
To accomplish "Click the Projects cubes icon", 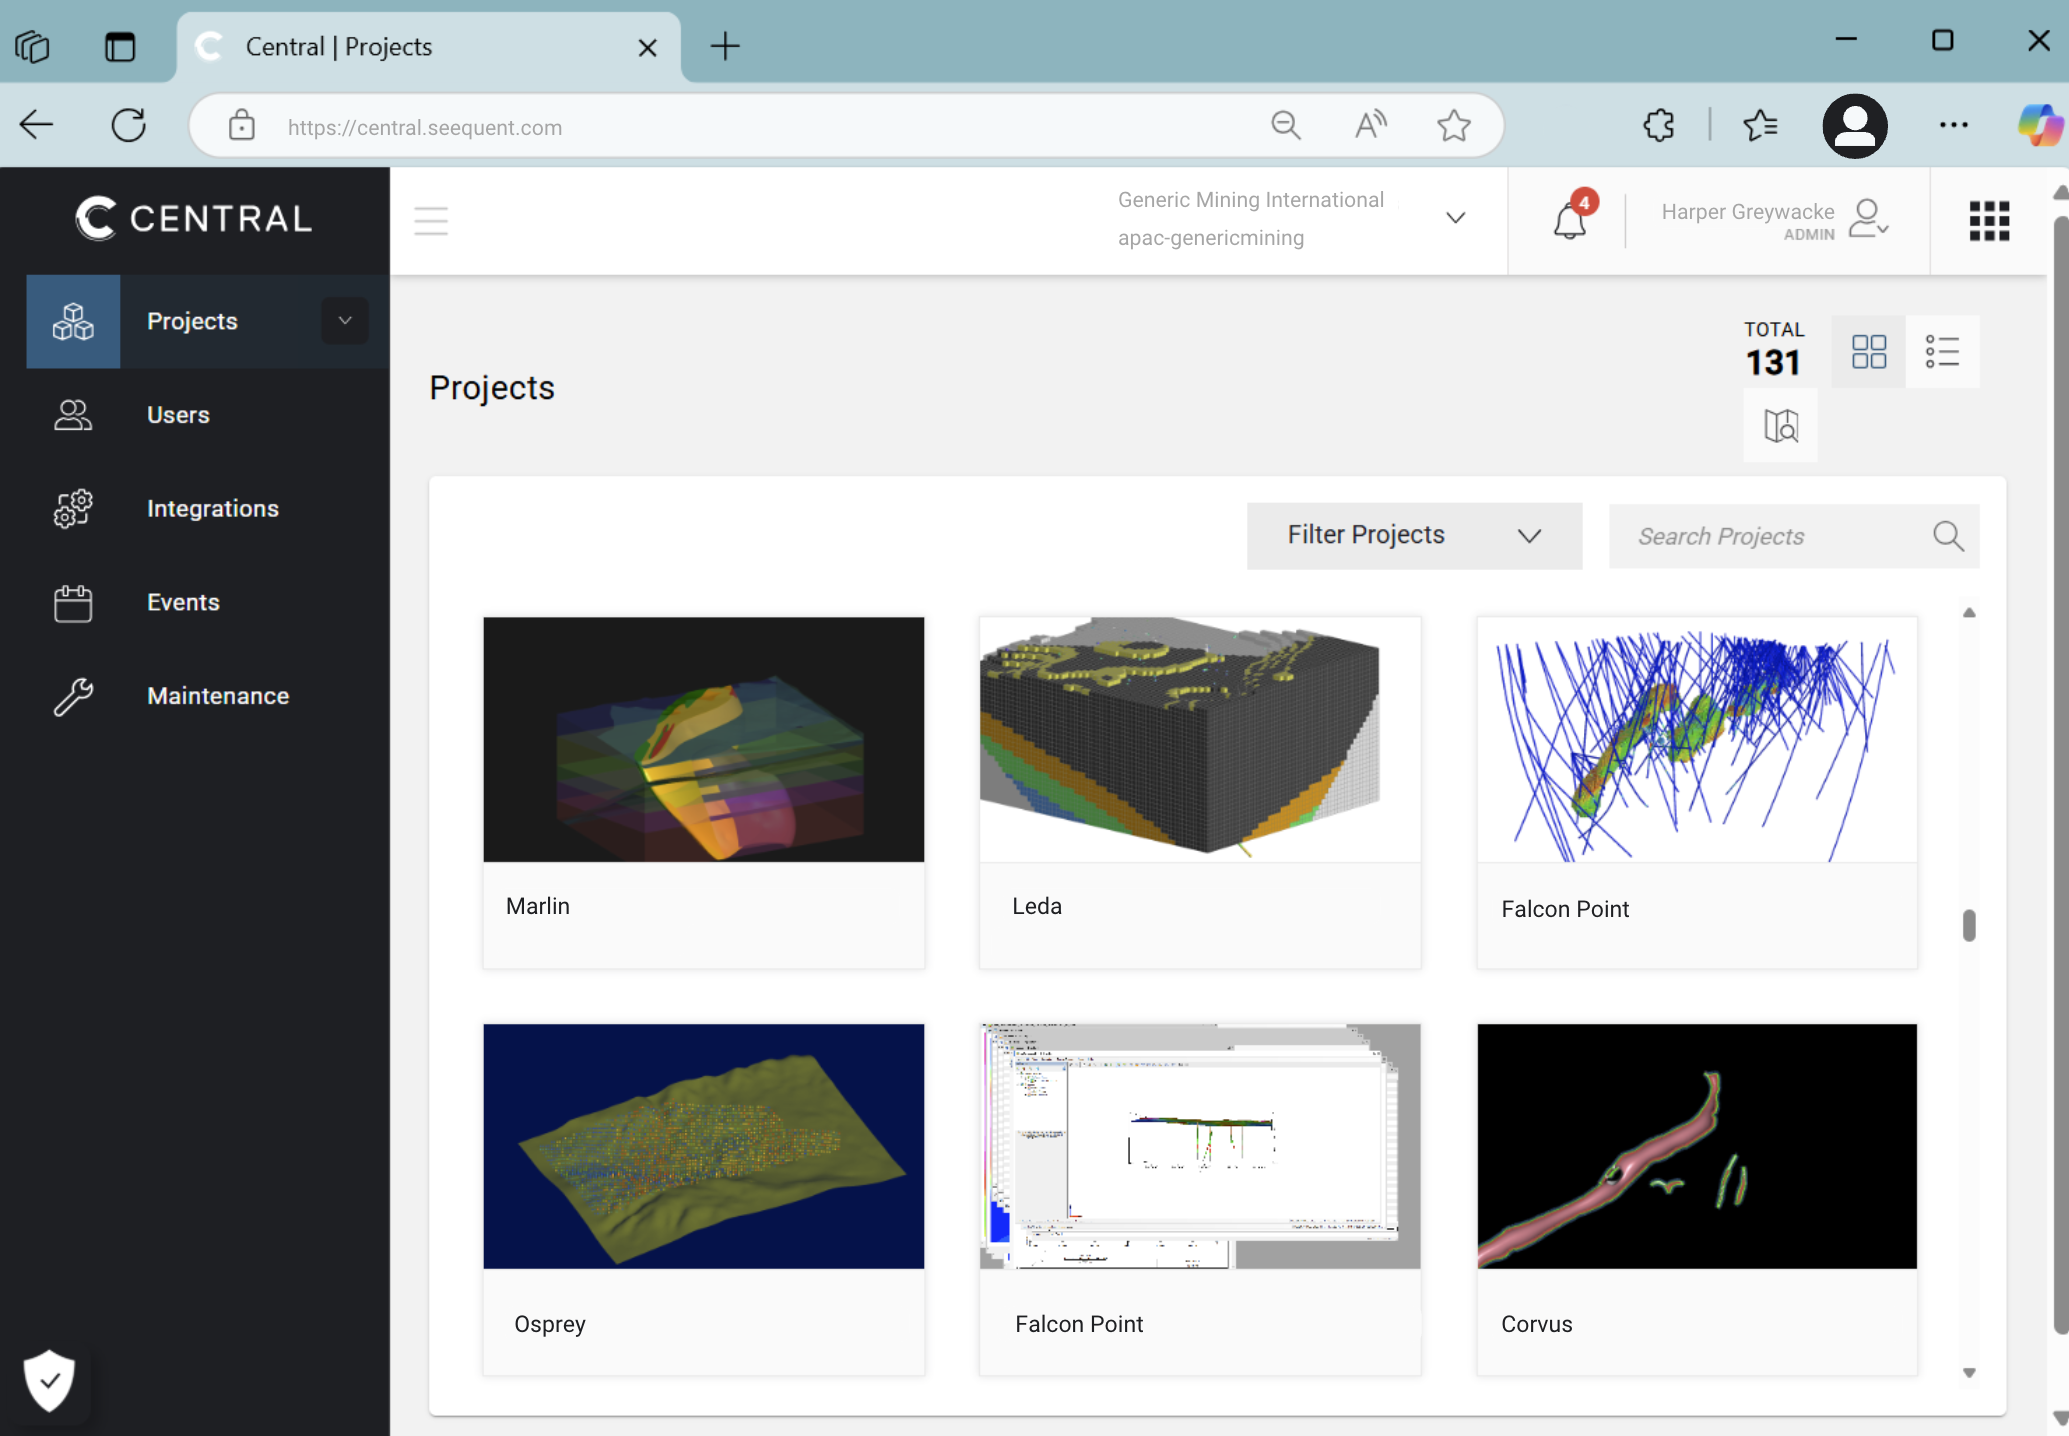I will [73, 321].
